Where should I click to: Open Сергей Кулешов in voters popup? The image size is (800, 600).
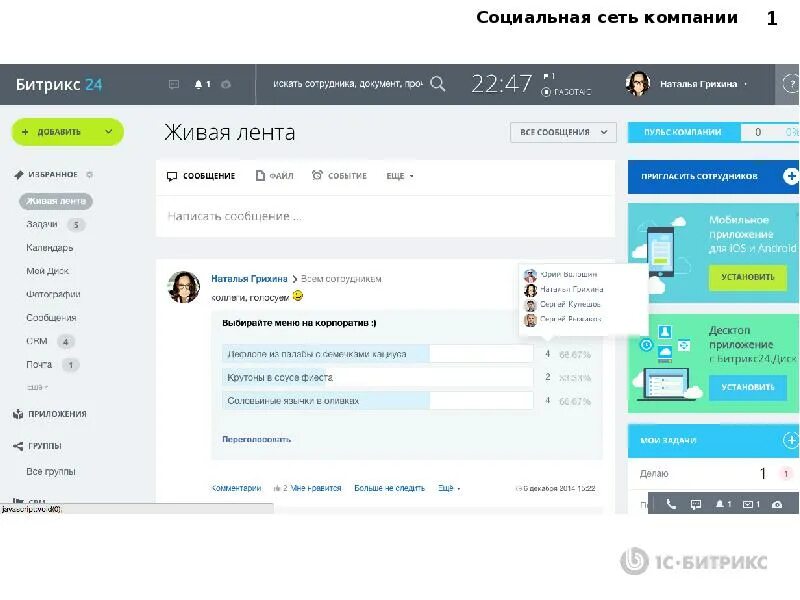pos(562,305)
